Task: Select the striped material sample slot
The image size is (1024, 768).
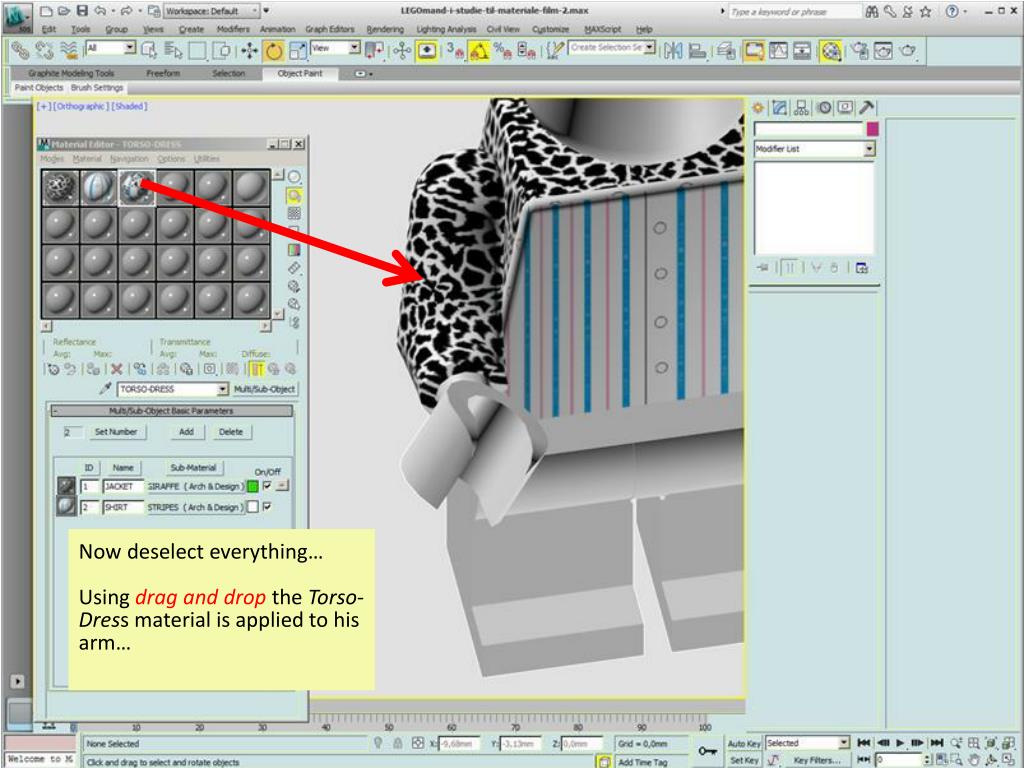Action: [x=98, y=188]
